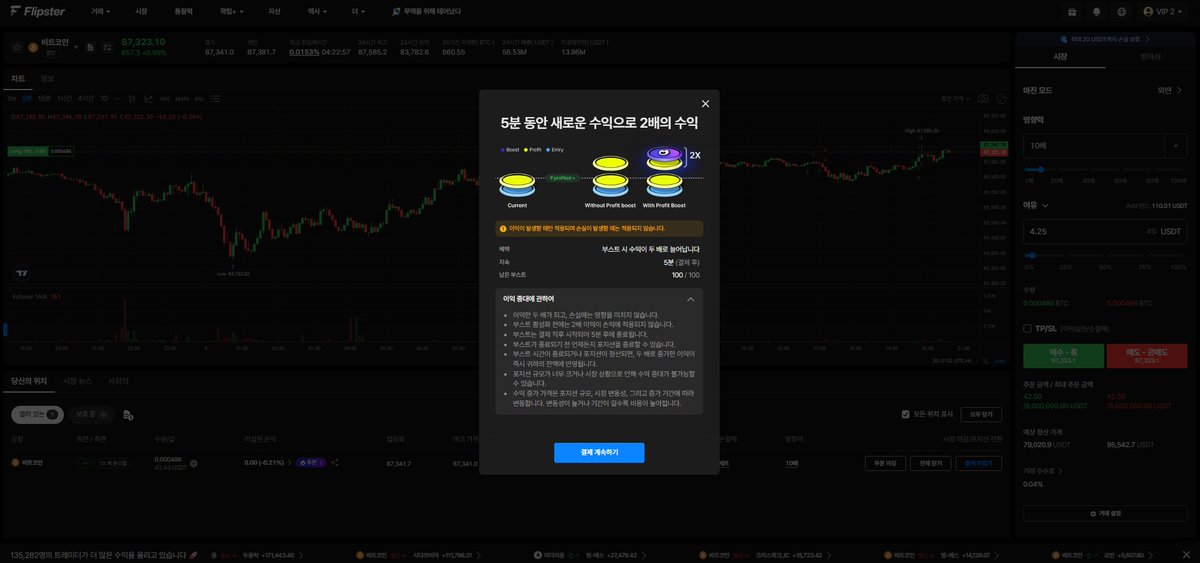The height and width of the screenshot is (563, 1200).
Task: Open the gift rewards icon in header
Action: click(1071, 12)
